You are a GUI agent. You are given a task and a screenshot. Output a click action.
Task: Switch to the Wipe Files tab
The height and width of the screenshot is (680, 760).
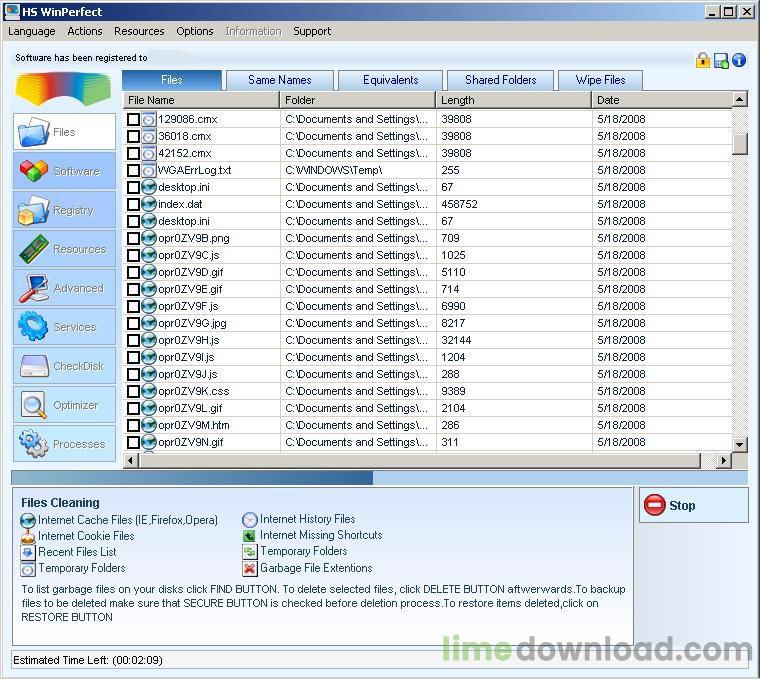[x=601, y=80]
